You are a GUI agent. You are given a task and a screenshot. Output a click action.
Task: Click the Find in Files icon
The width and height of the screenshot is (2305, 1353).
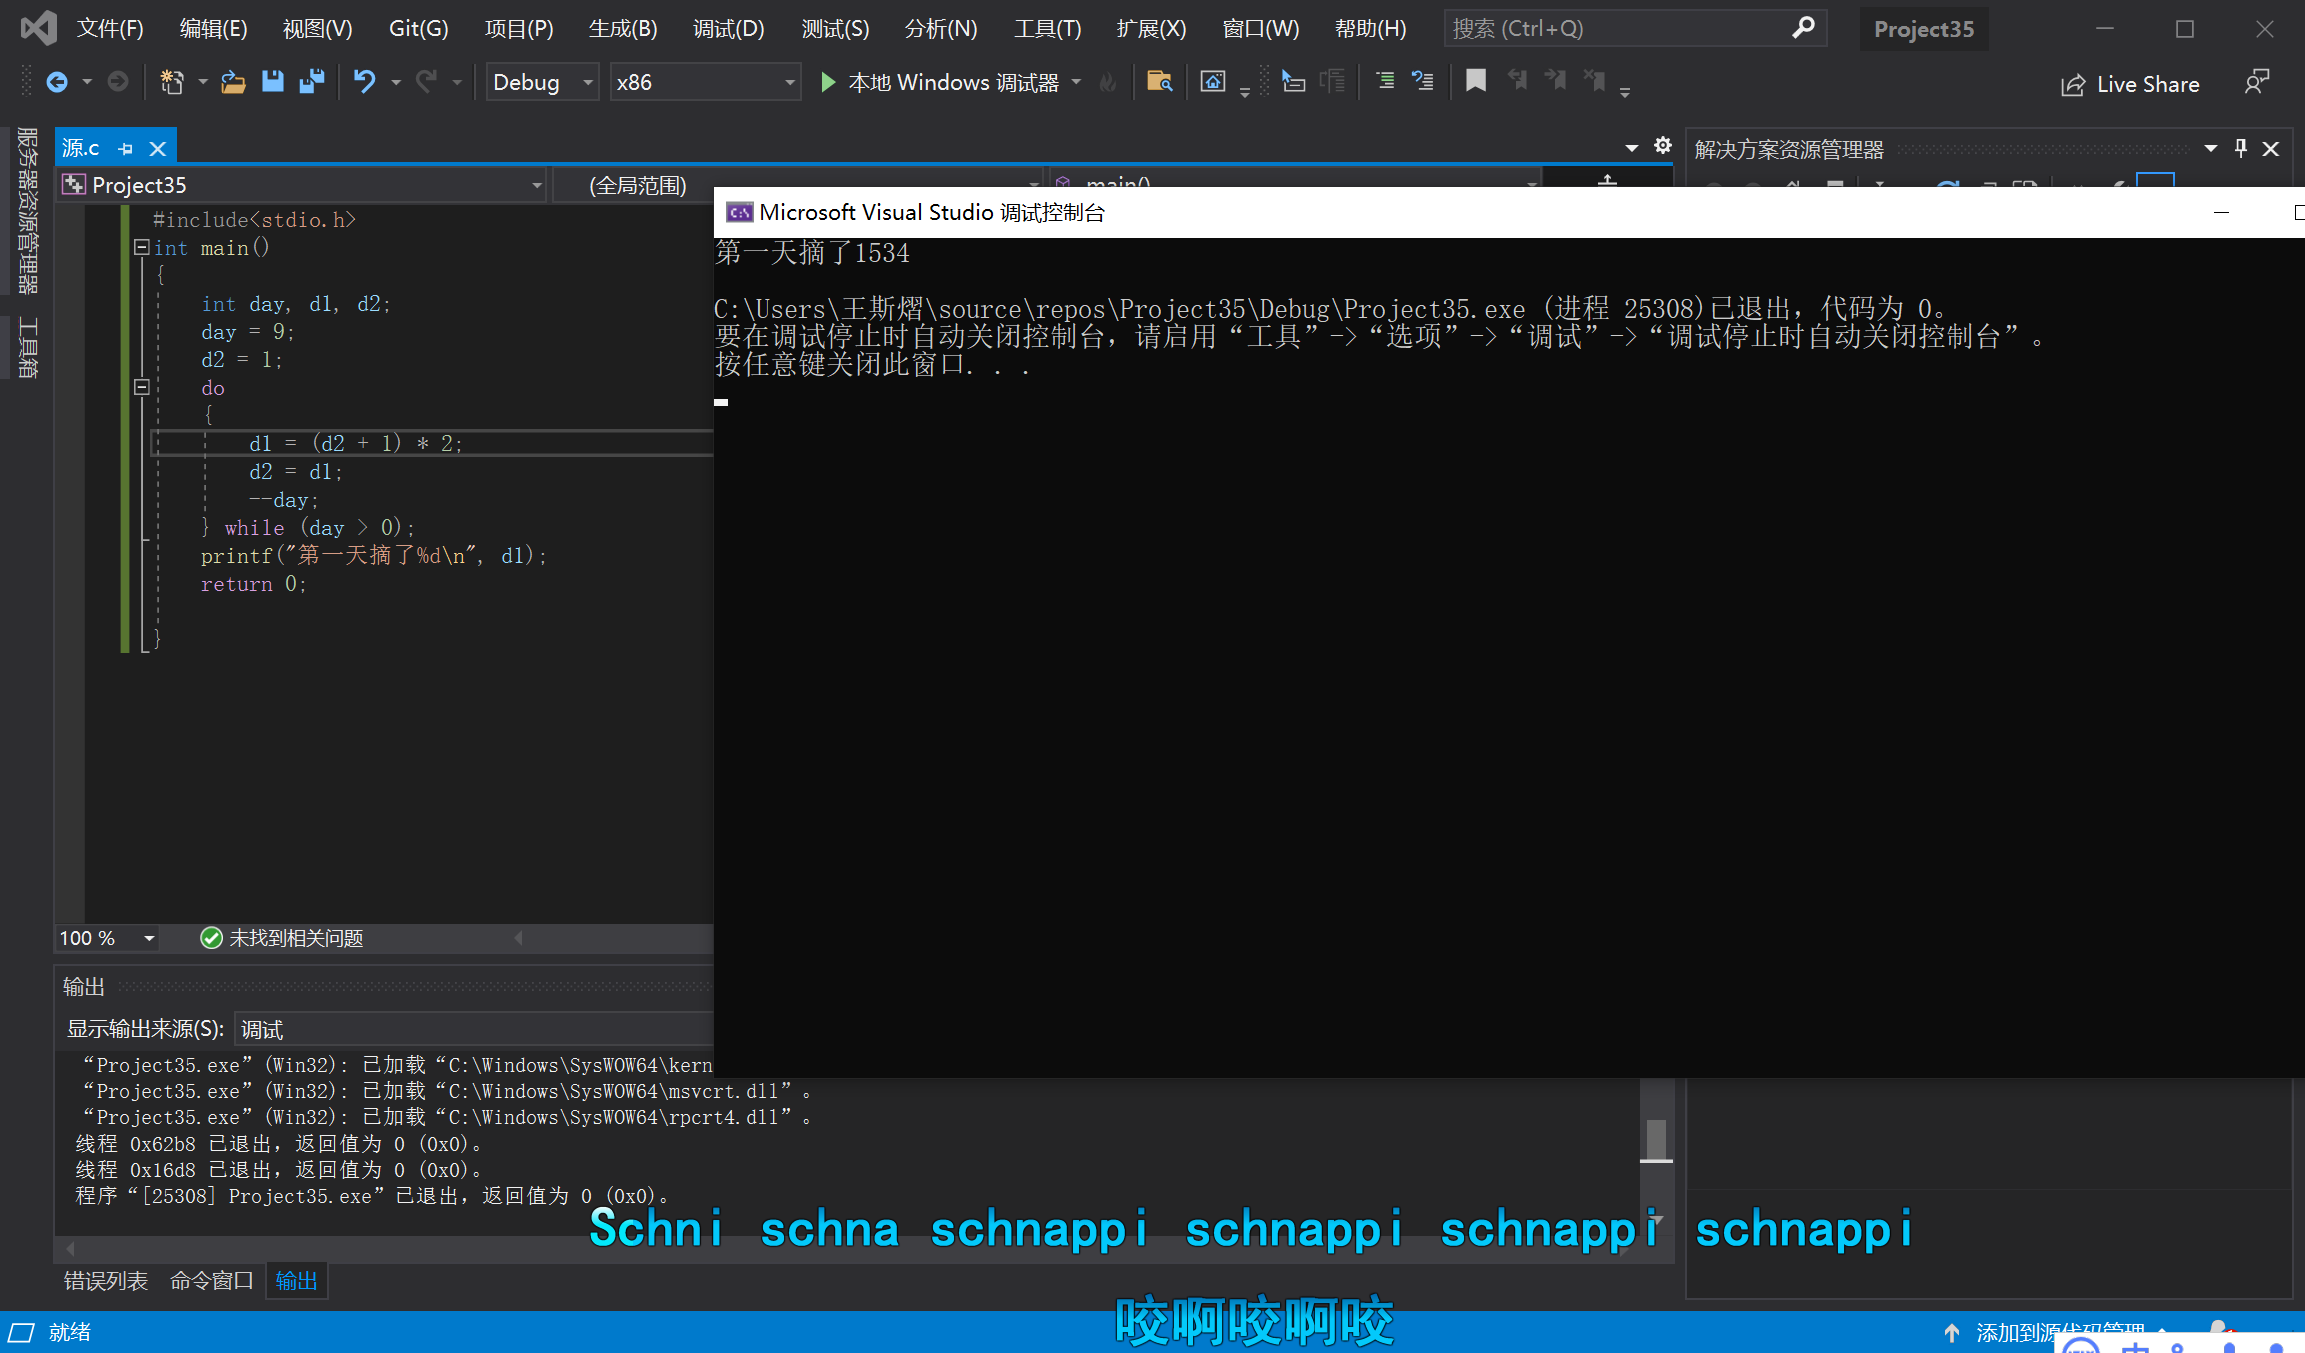[1159, 82]
